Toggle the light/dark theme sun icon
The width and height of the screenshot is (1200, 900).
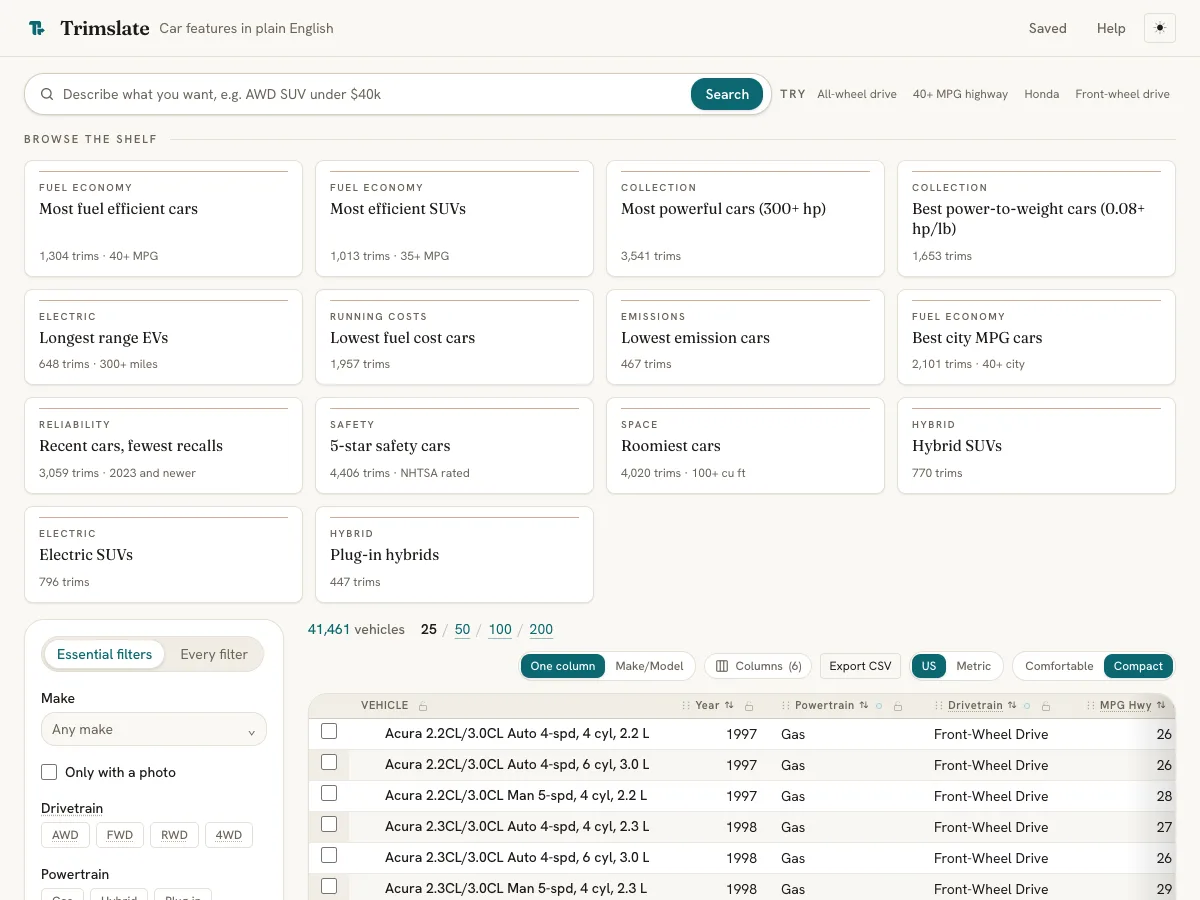pyautogui.click(x=1160, y=28)
